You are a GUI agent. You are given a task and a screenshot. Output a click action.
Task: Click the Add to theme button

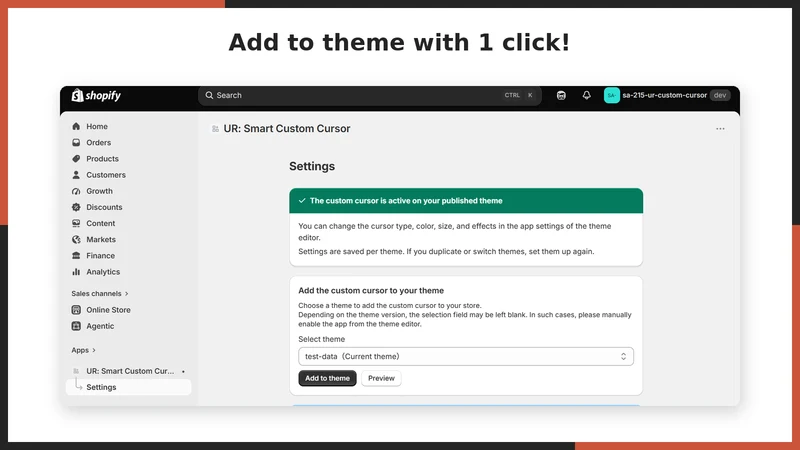coord(327,378)
